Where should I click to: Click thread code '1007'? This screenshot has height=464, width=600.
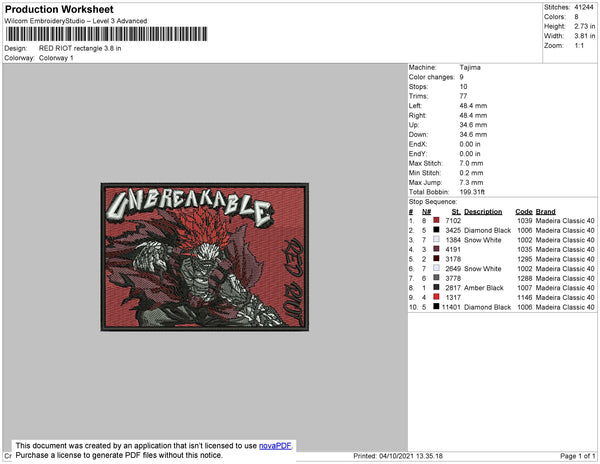tap(525, 288)
